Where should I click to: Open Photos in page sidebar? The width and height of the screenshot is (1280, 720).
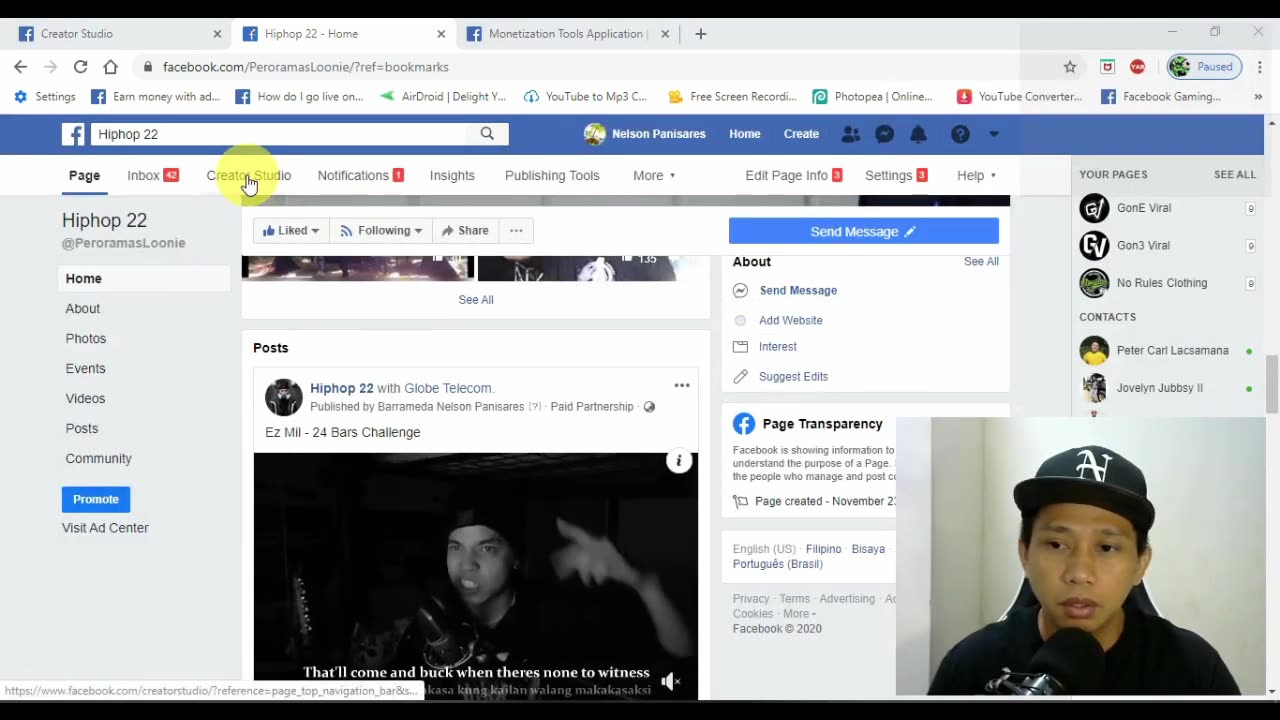pyautogui.click(x=86, y=339)
